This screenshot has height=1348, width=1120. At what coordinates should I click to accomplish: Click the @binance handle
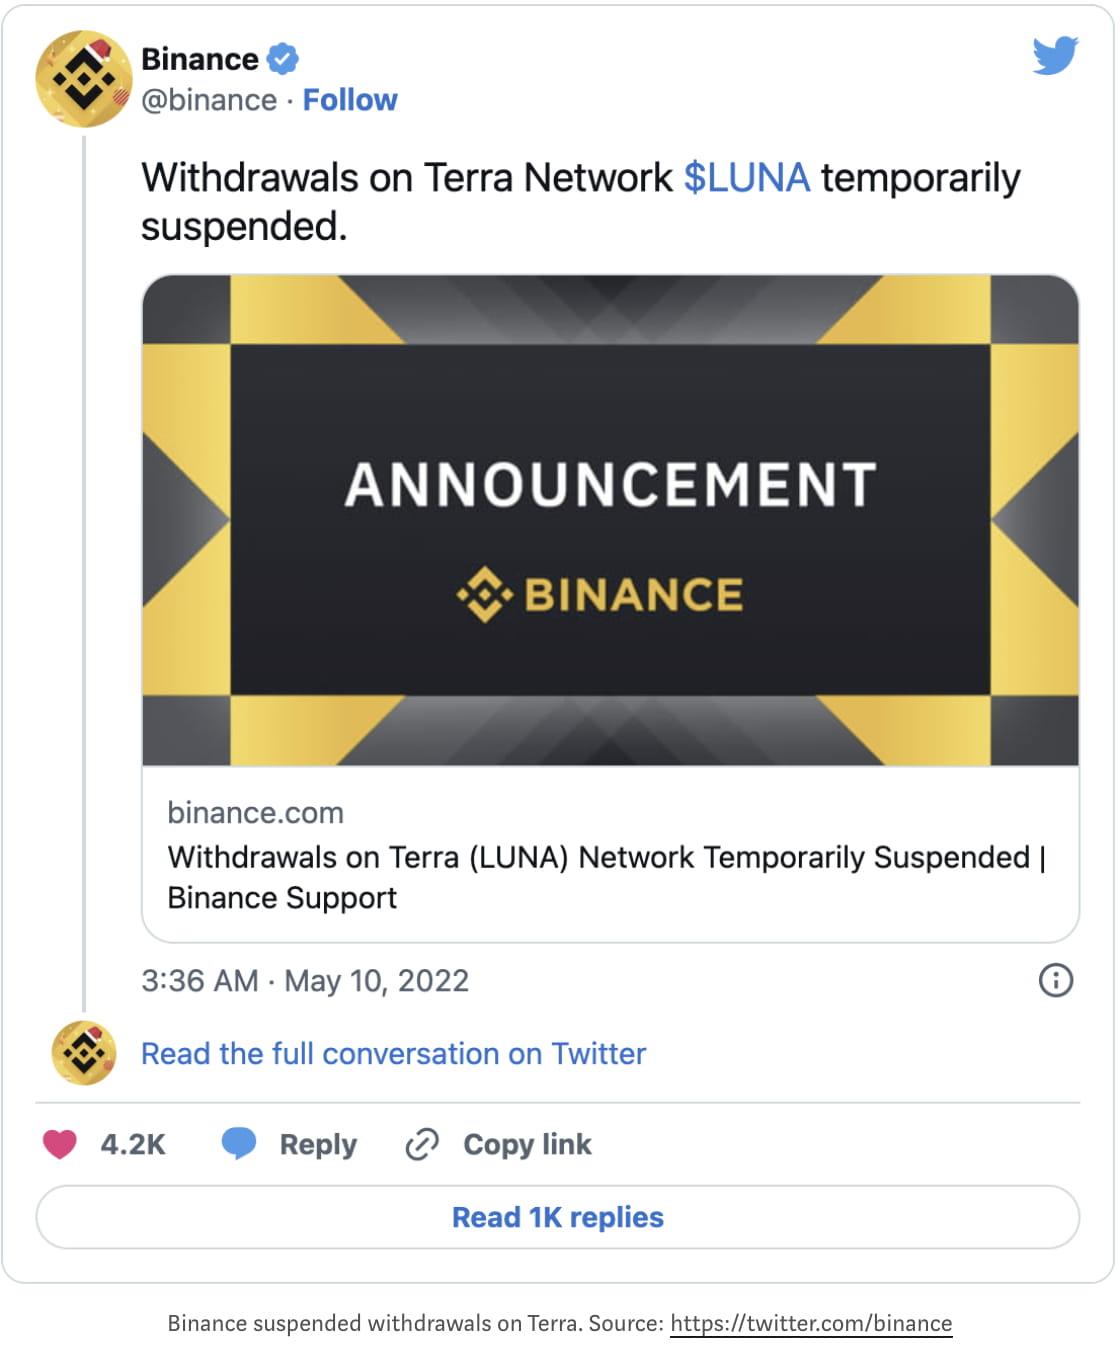(x=209, y=100)
